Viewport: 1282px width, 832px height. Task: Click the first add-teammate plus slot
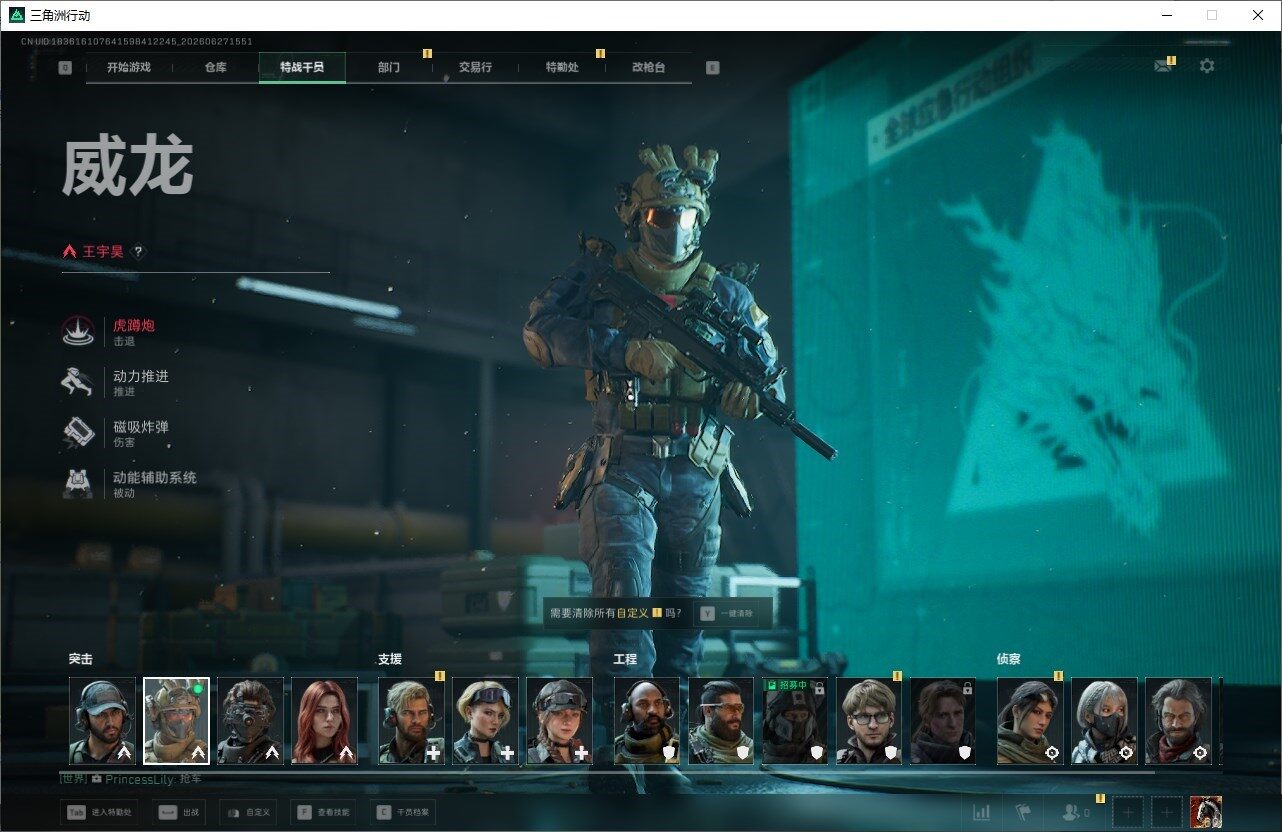click(1128, 813)
